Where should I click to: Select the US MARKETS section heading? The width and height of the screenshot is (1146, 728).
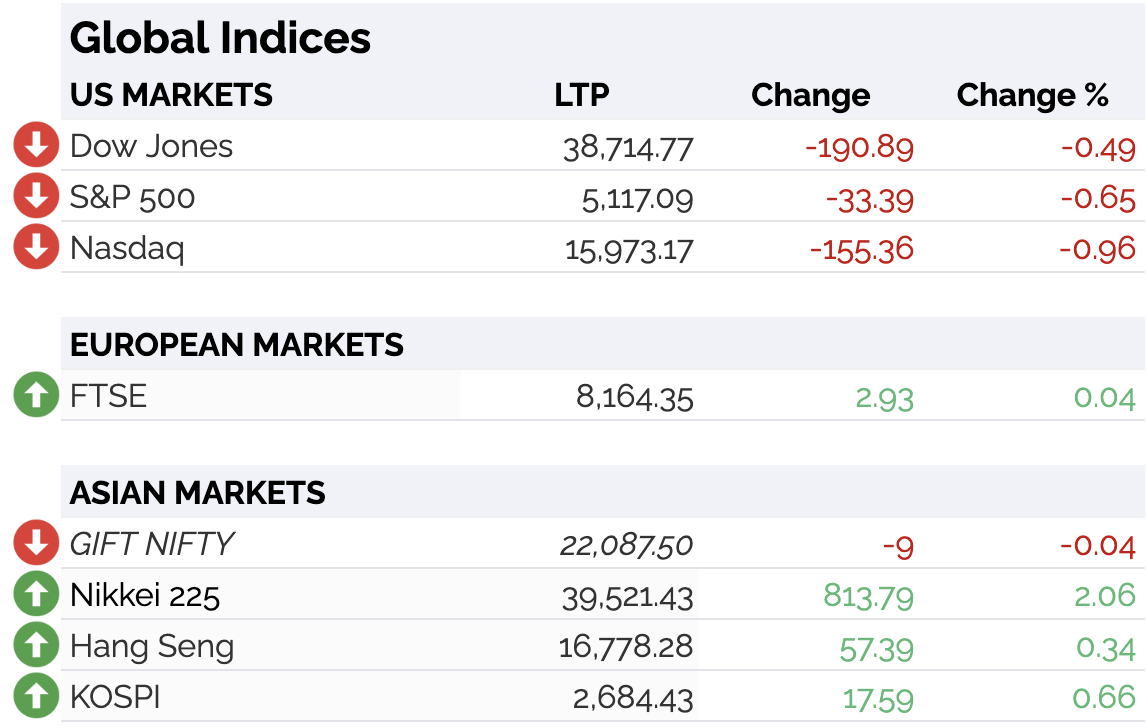[171, 95]
